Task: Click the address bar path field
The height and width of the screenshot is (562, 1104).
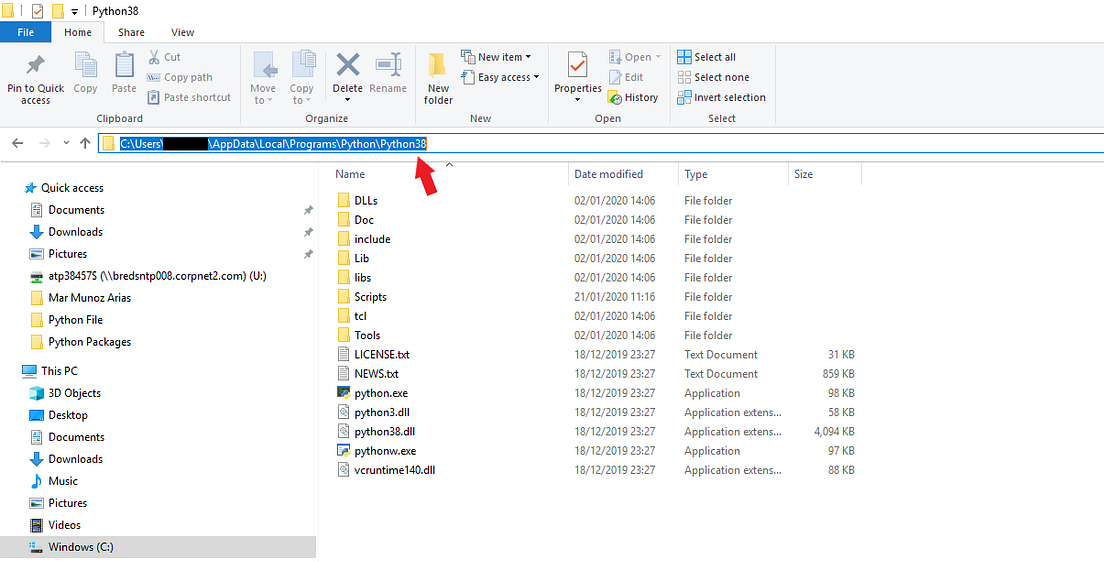Action: click(601, 144)
